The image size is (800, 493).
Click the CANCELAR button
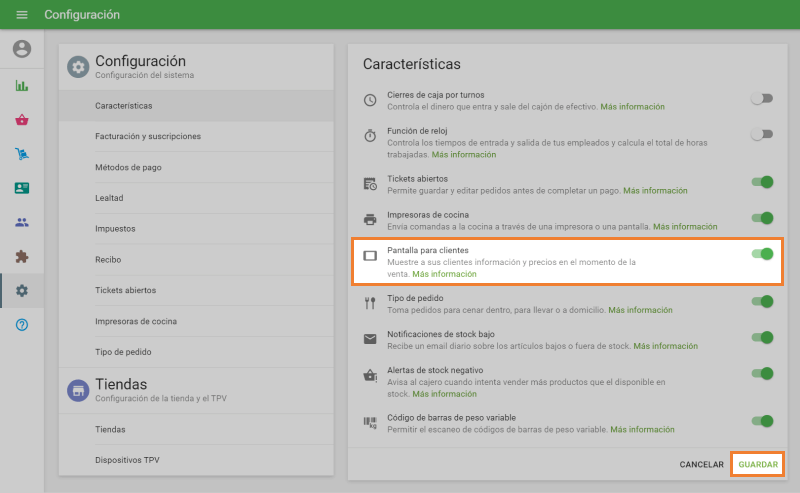point(701,465)
